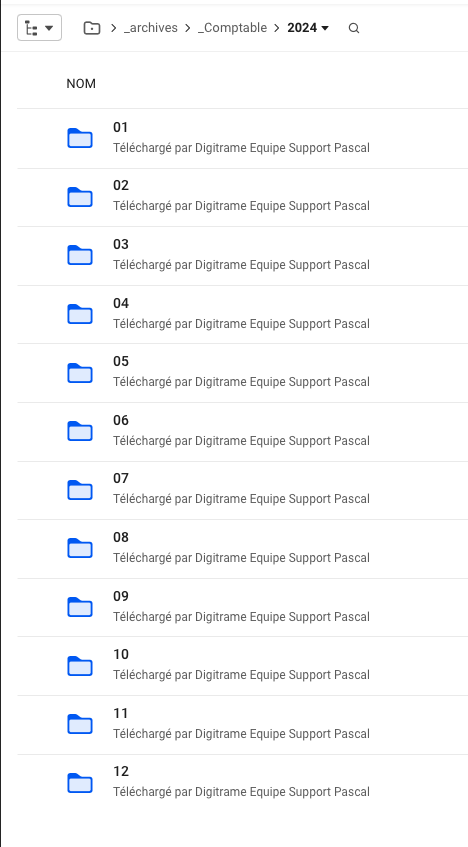This screenshot has height=847, width=468.
Task: Open the folder named 08
Action: 121,537
